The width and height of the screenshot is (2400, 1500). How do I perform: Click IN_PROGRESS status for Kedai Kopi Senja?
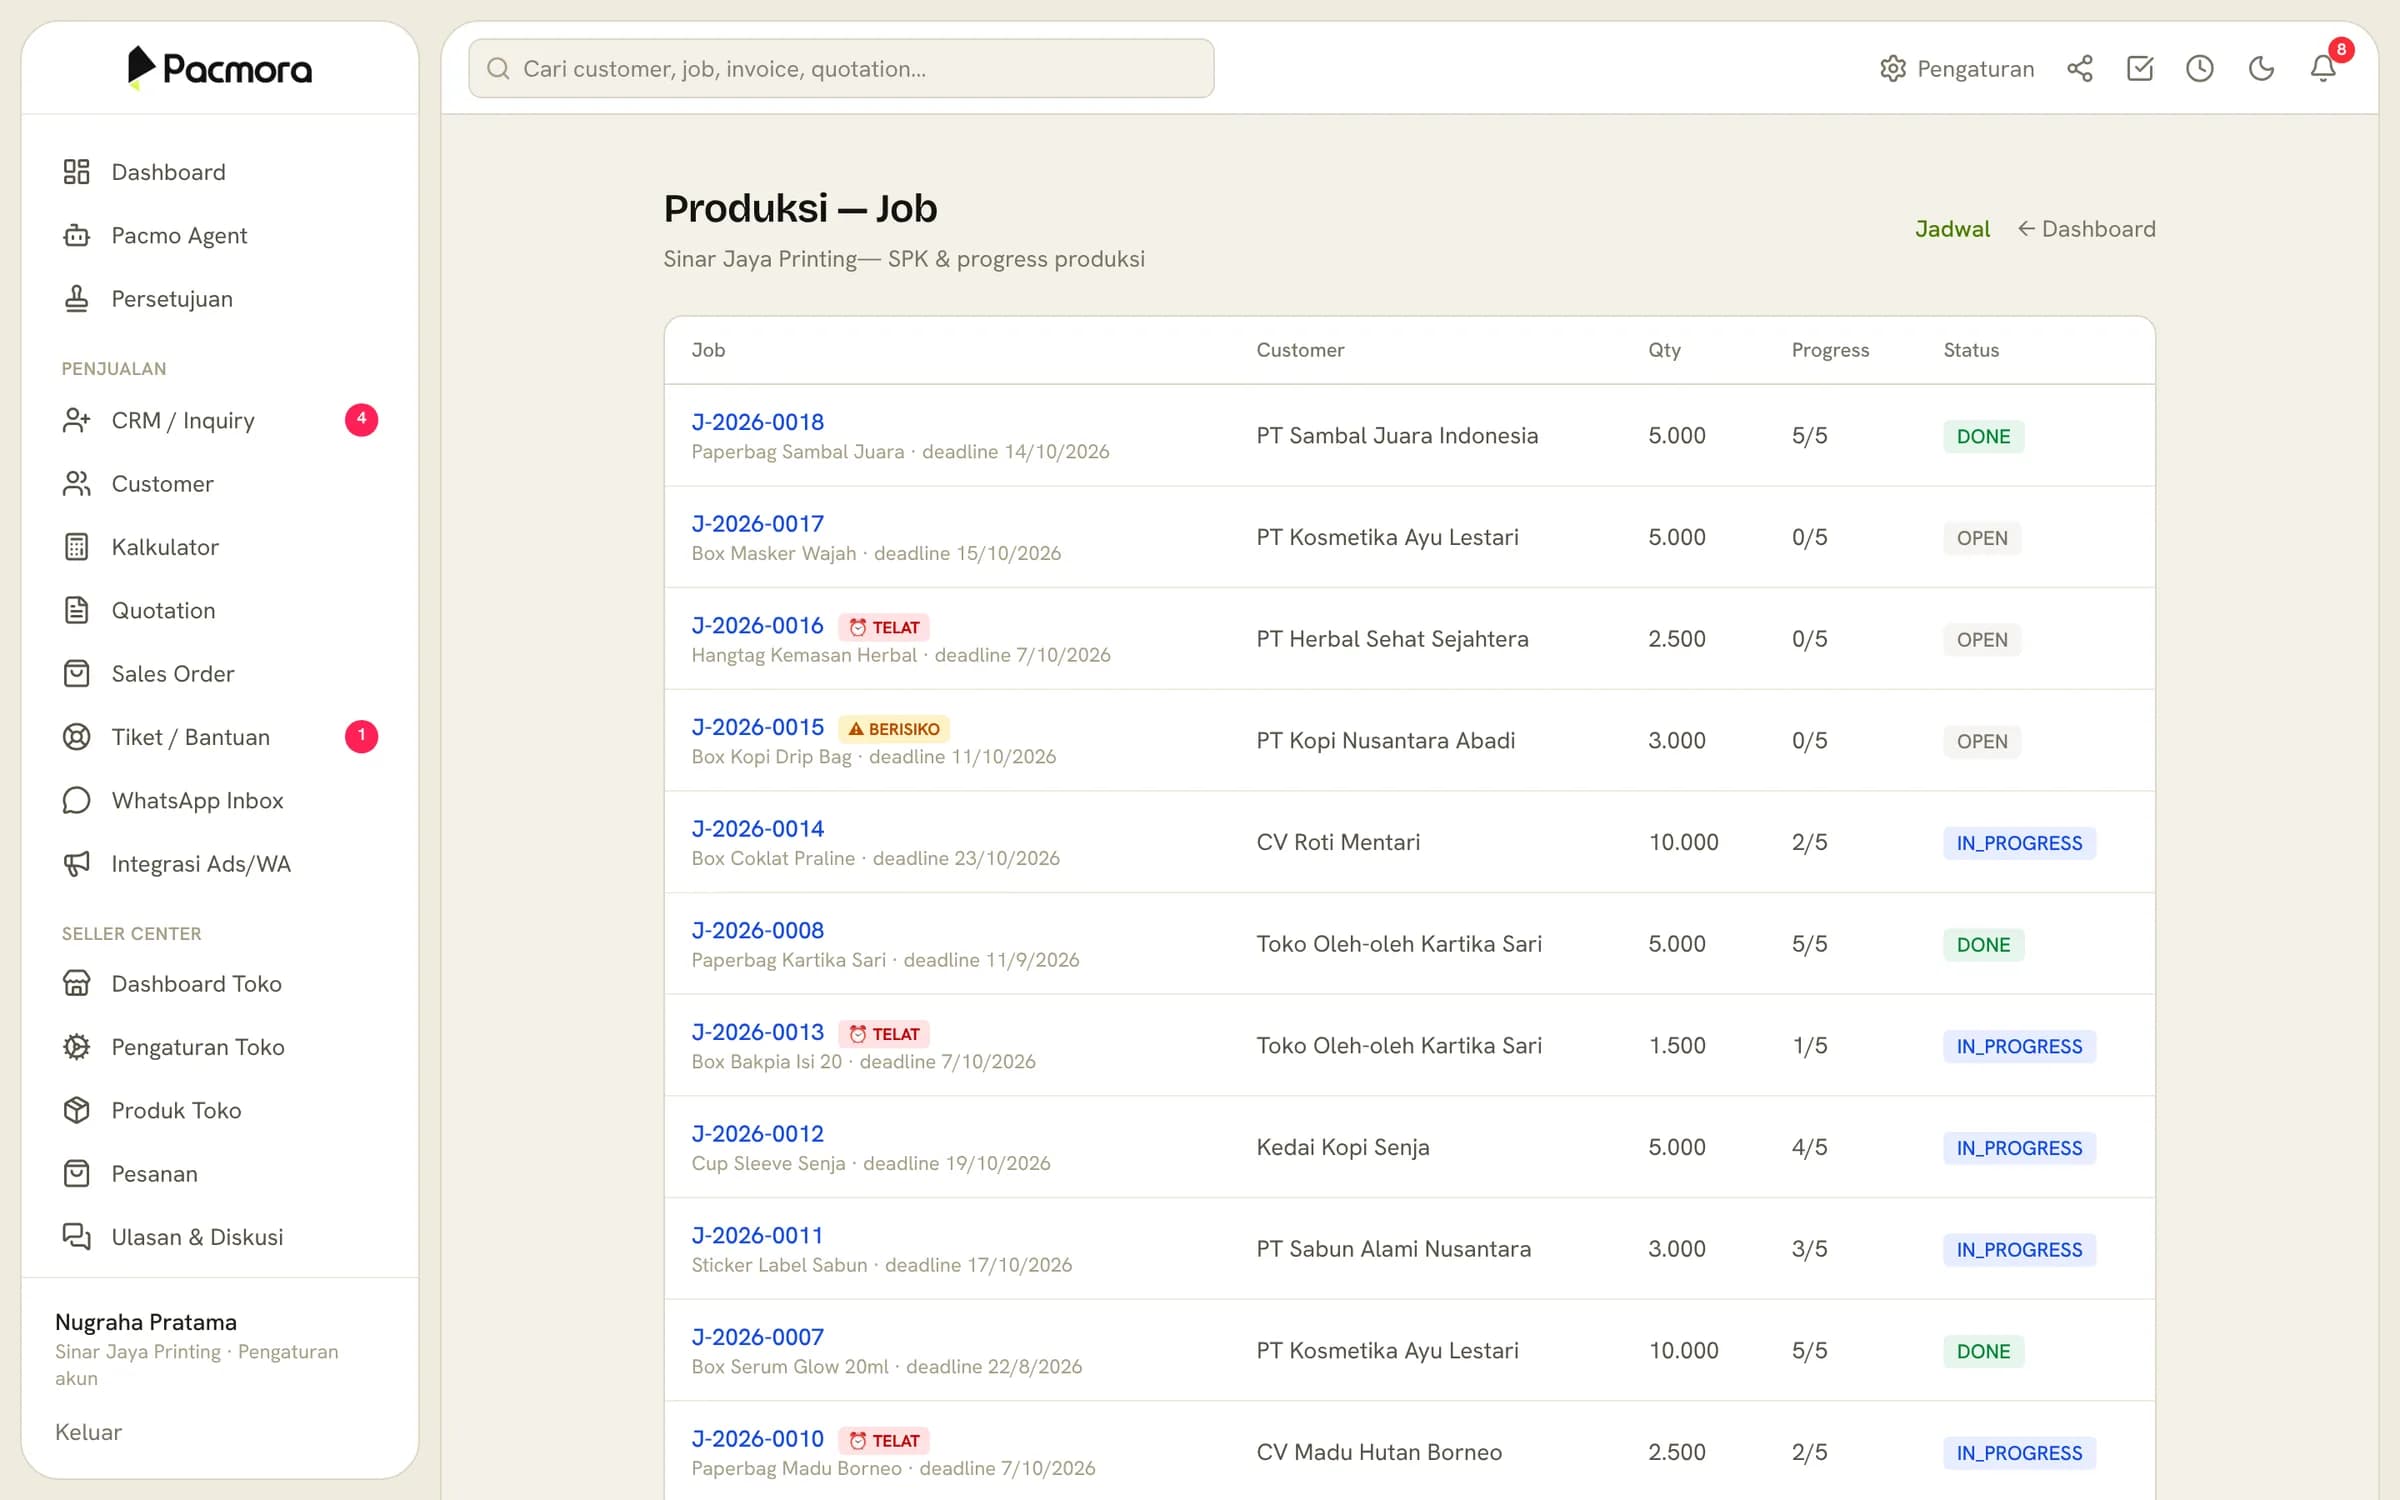2019,1148
